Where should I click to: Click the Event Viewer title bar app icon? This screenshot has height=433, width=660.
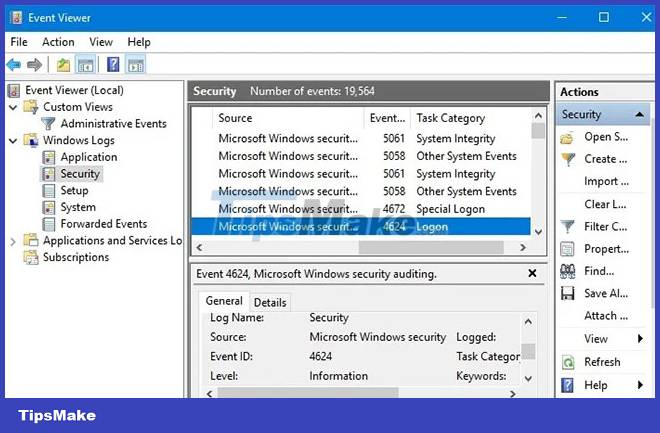16,18
